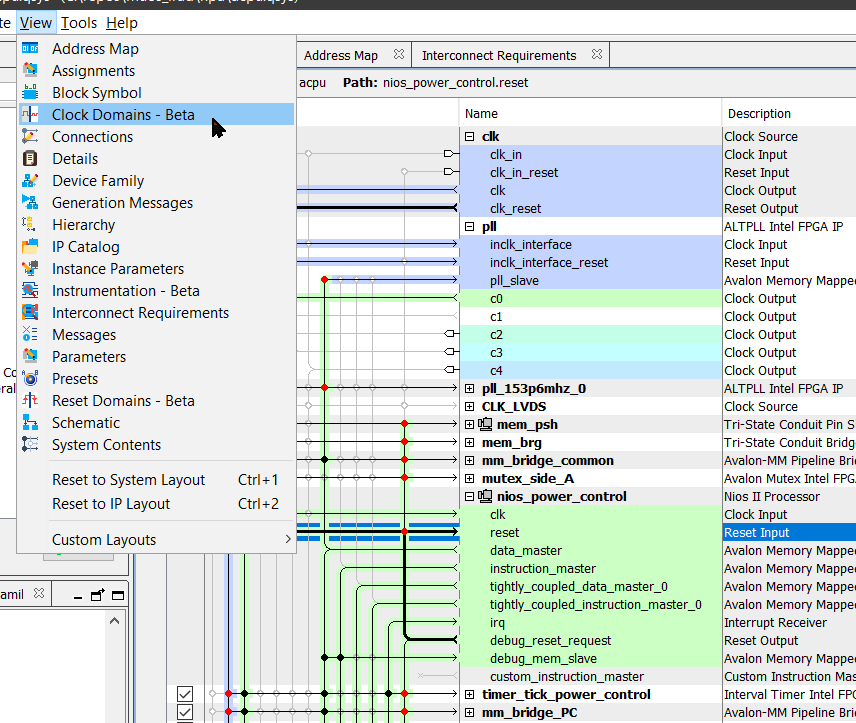856x723 pixels.
Task: Click the Description column header
Action: point(758,114)
